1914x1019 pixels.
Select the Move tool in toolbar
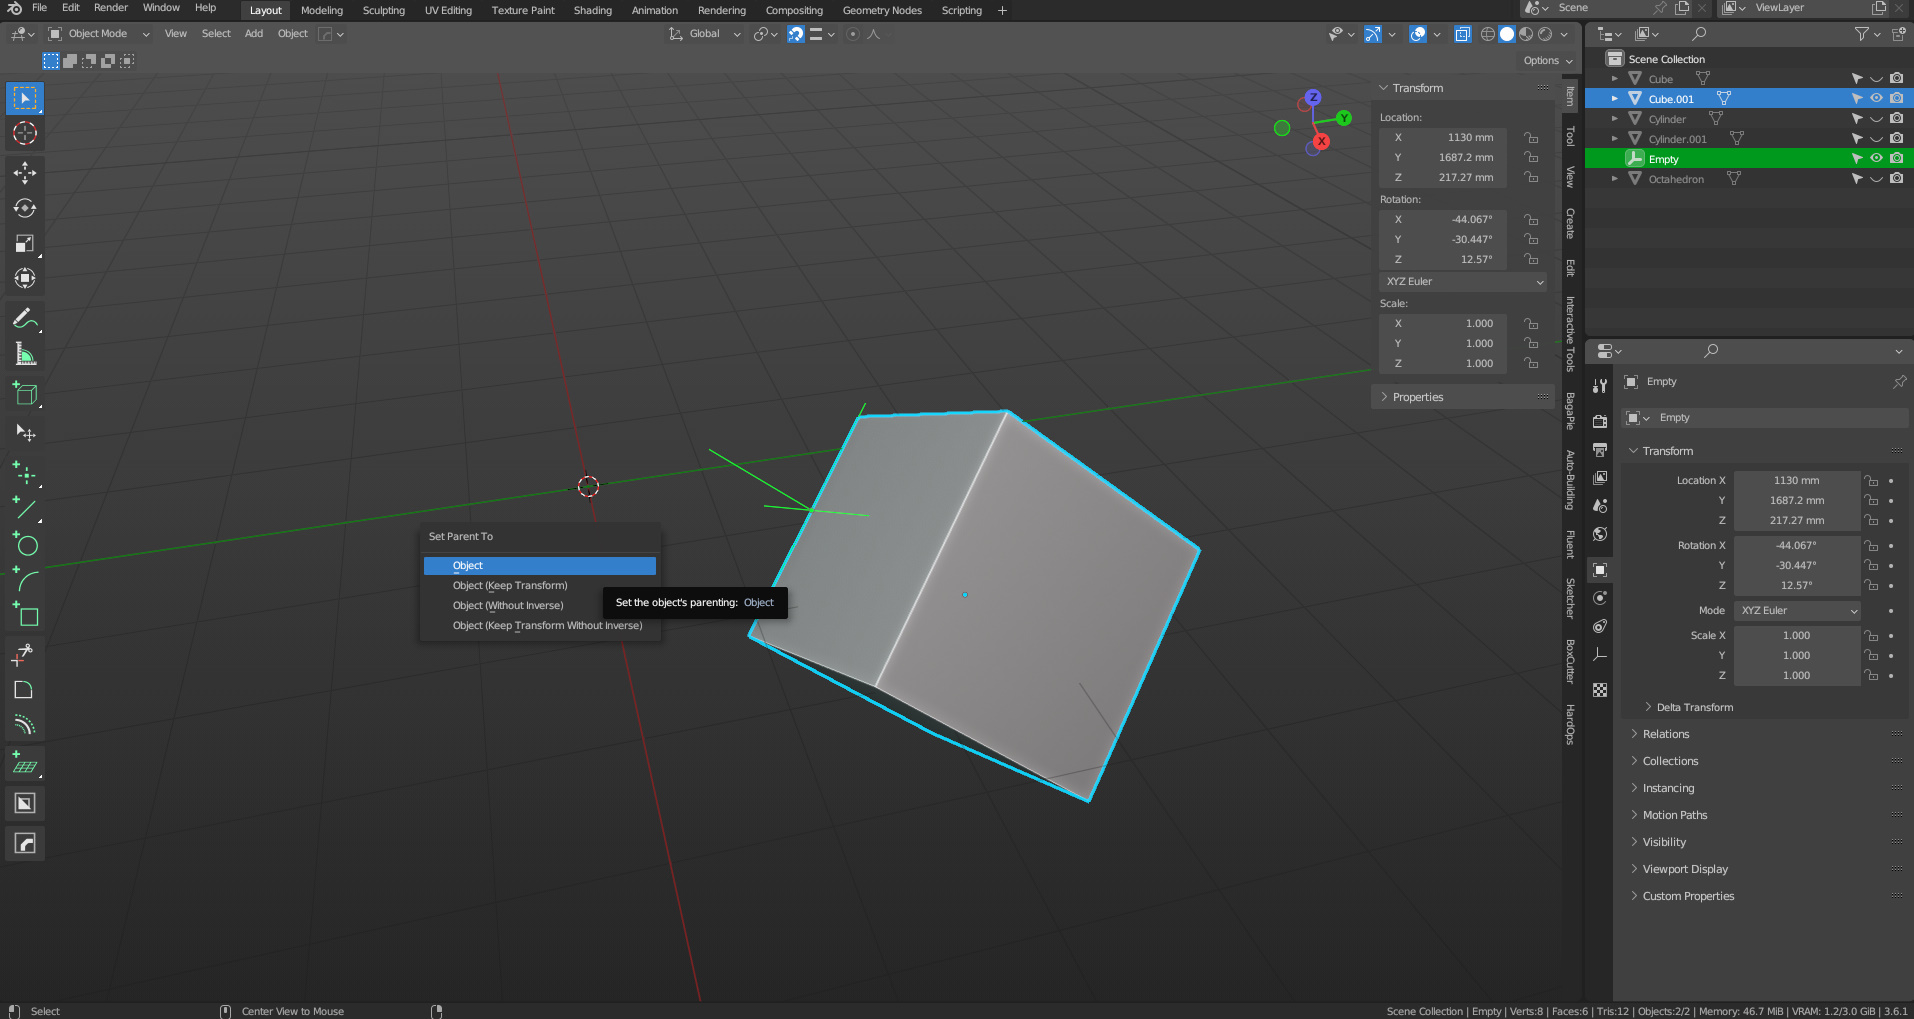click(25, 173)
